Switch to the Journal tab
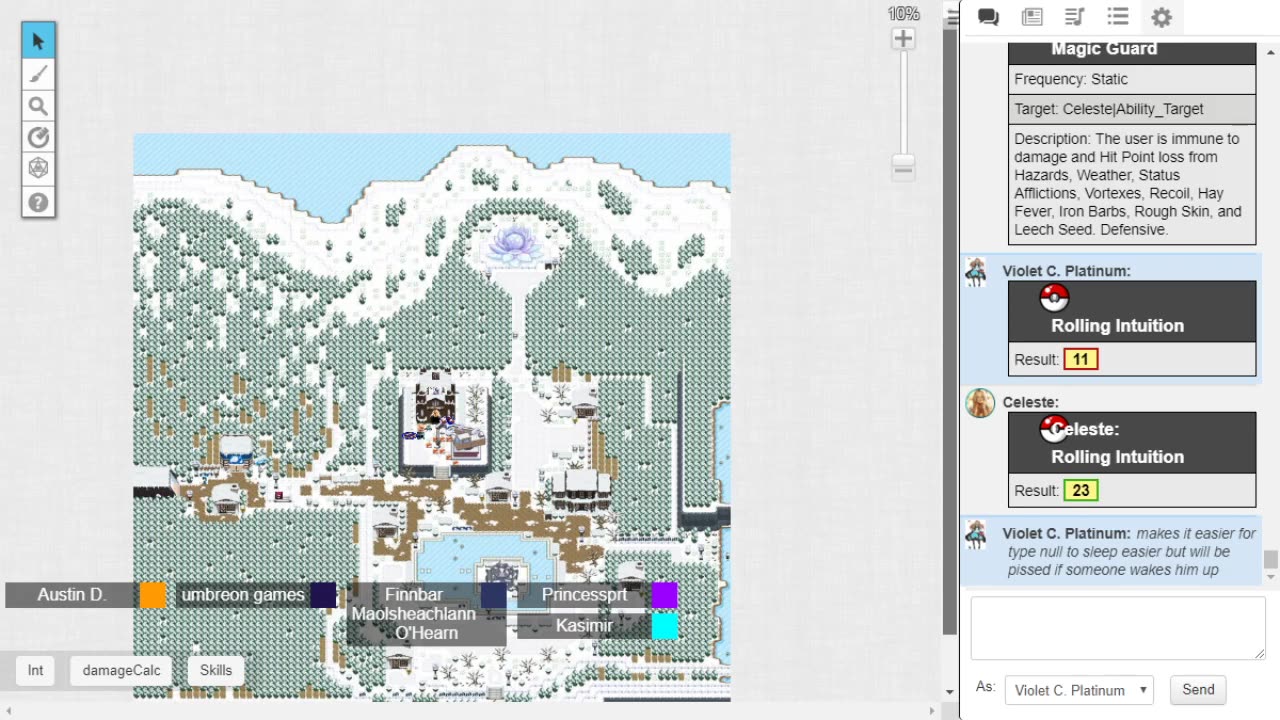The width and height of the screenshot is (1280, 720). (1032, 17)
